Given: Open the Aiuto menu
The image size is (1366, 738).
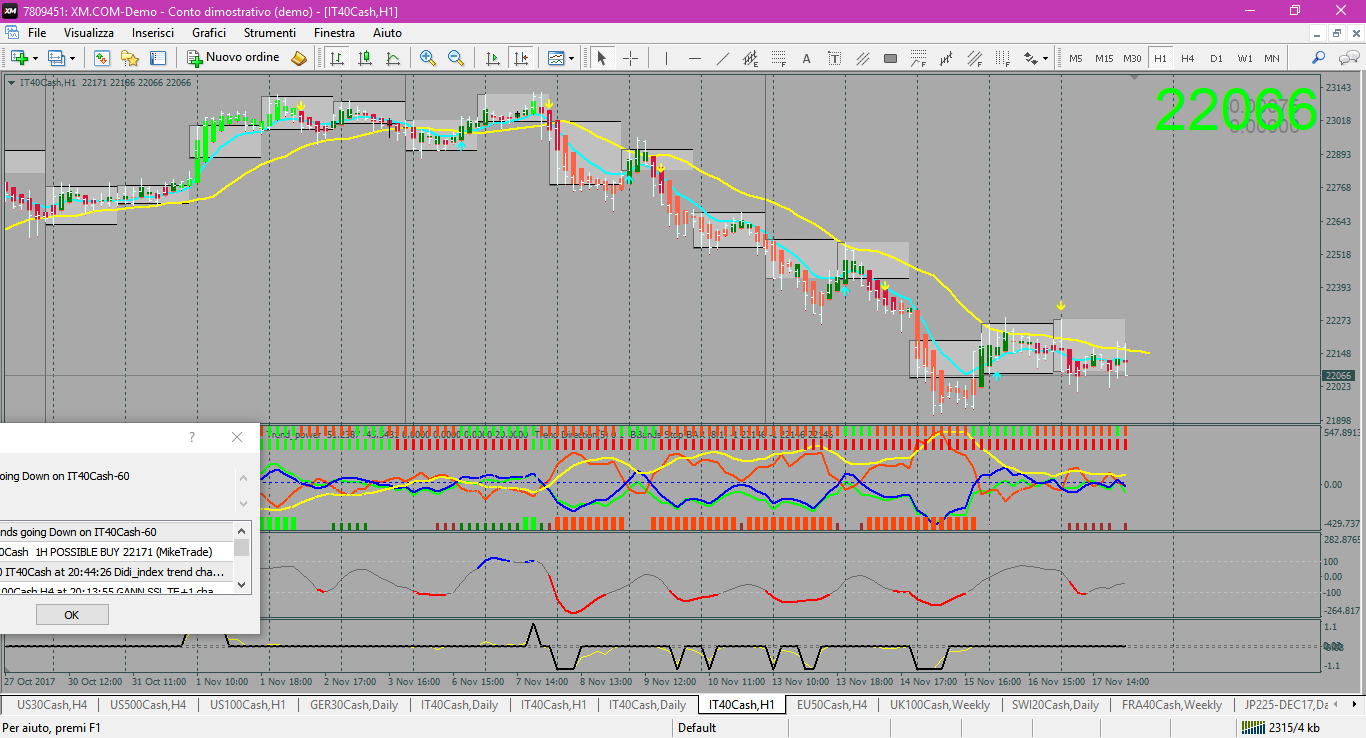Looking at the screenshot, I should [x=387, y=33].
